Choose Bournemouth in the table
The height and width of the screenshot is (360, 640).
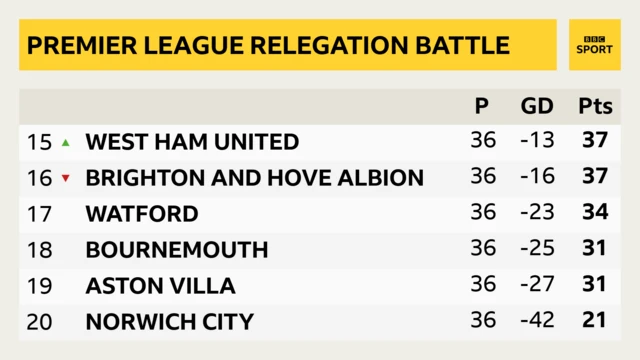pyautogui.click(x=177, y=249)
